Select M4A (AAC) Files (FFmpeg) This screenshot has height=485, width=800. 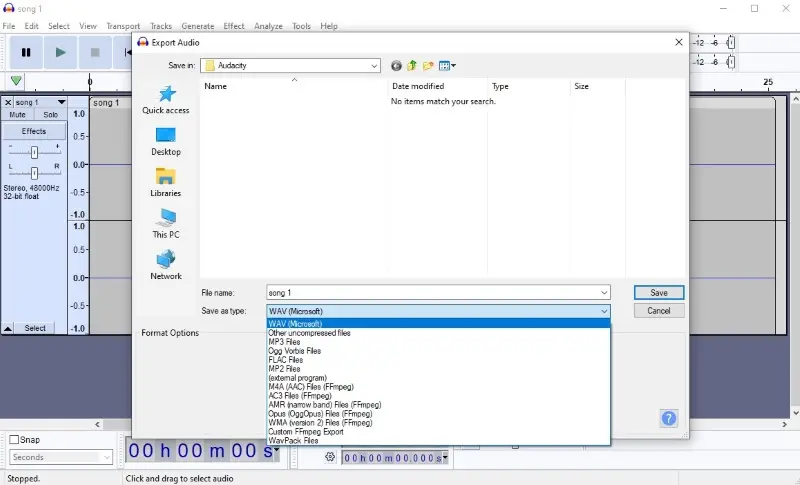[438, 387]
